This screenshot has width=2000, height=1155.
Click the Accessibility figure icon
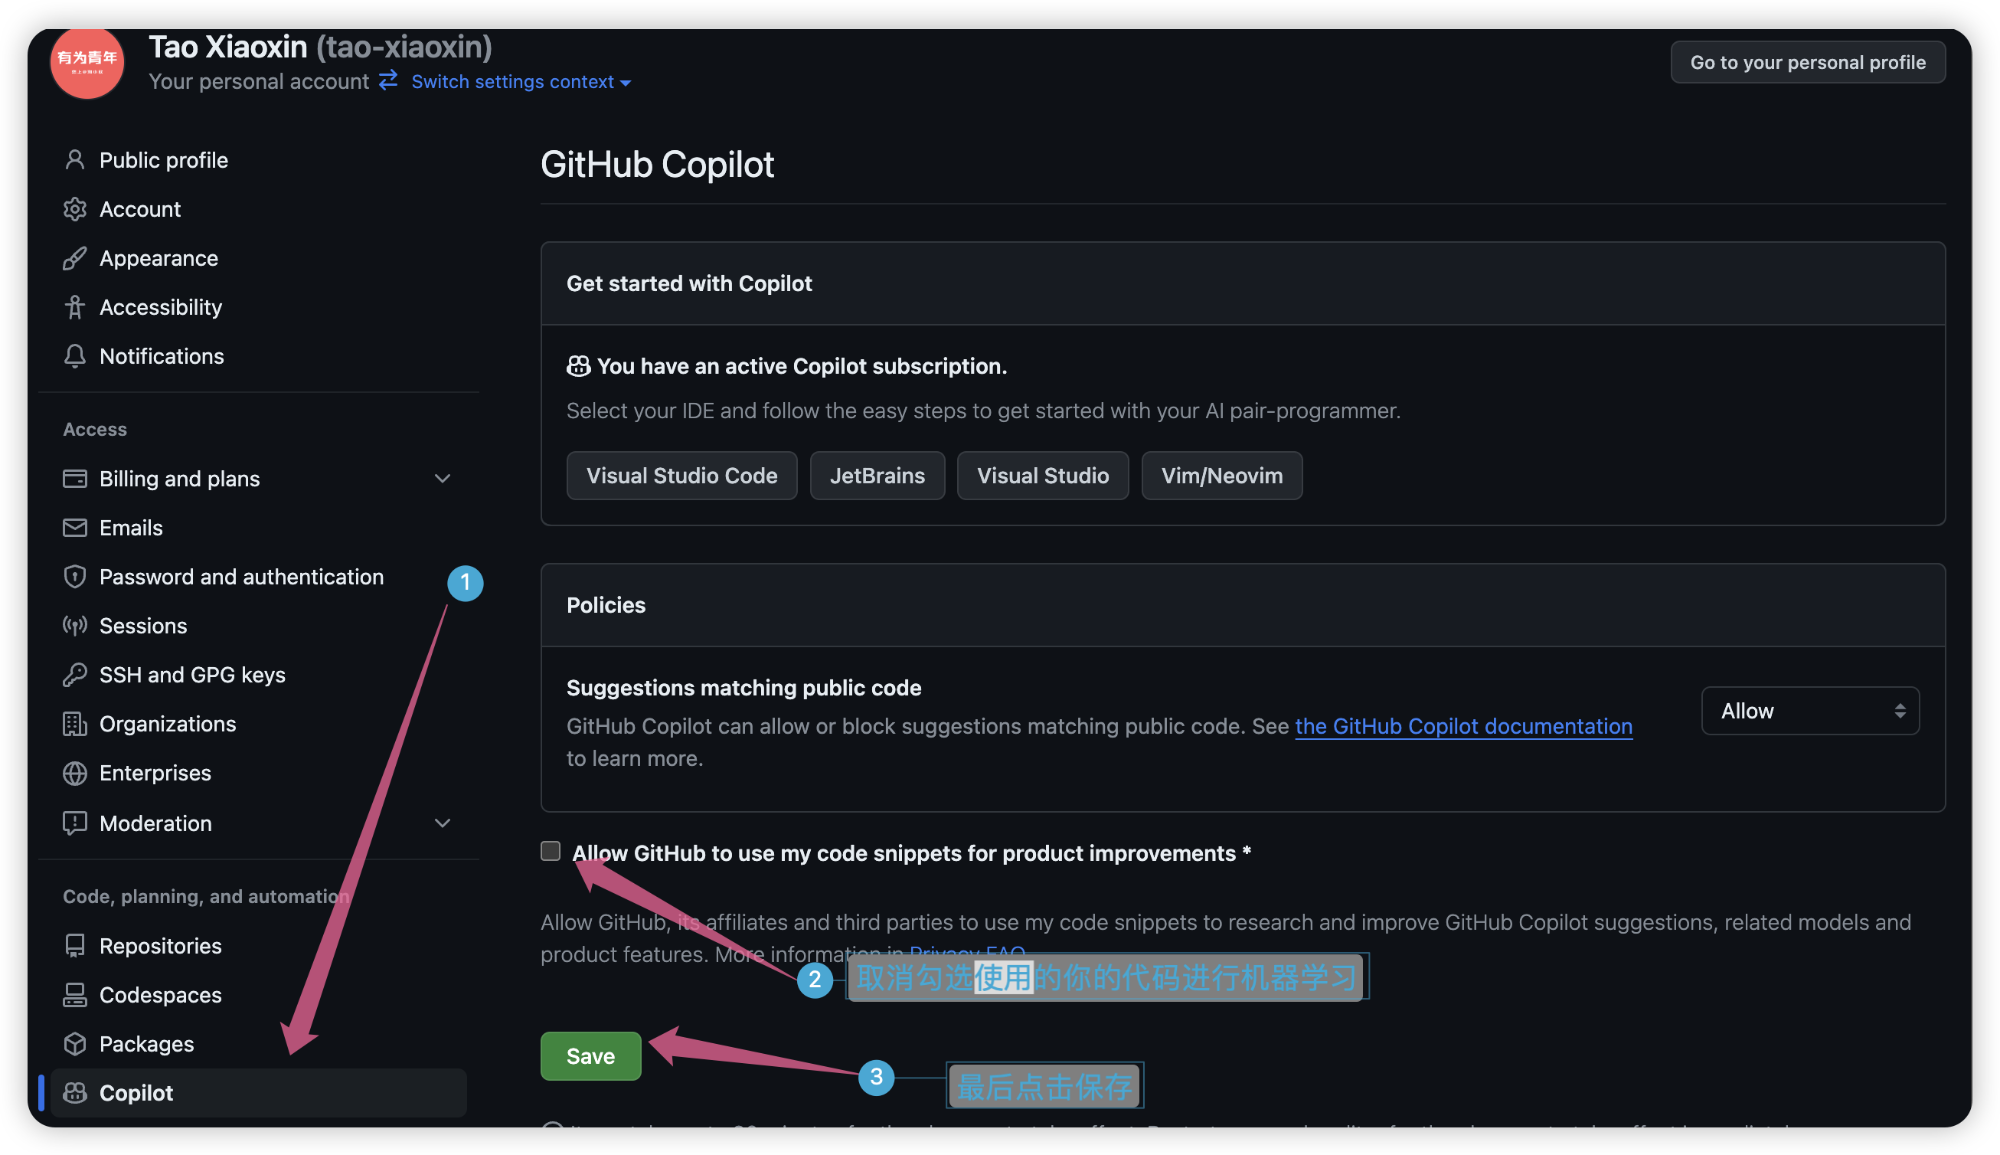[75, 307]
